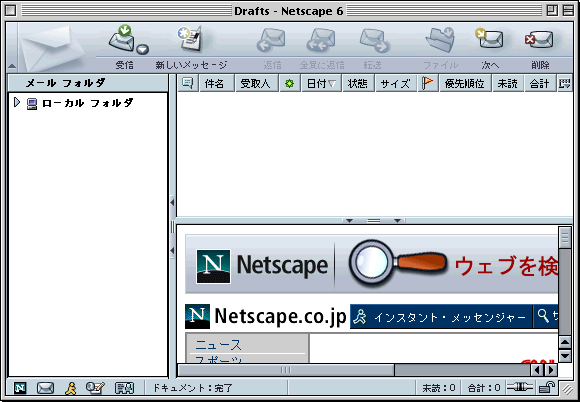Expand the ローカル フォルダ tree item
The width and height of the screenshot is (580, 402).
click(x=17, y=102)
